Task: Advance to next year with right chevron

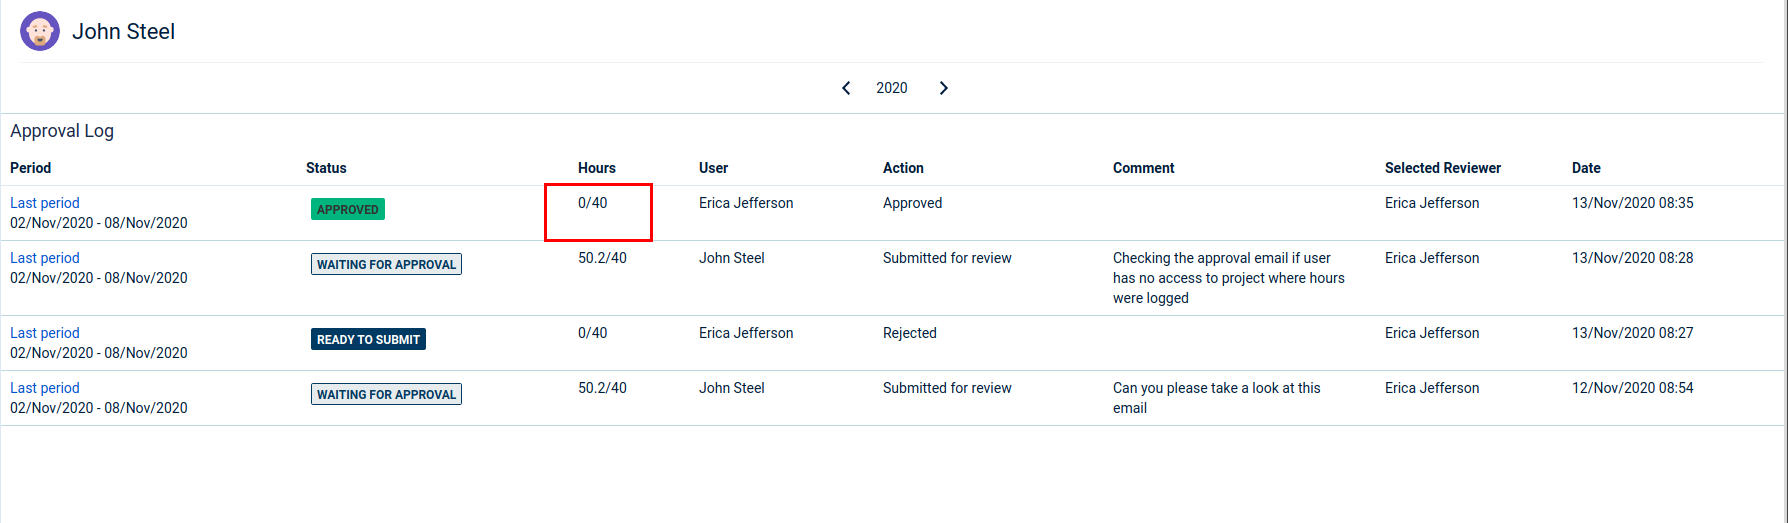Action: [x=943, y=88]
